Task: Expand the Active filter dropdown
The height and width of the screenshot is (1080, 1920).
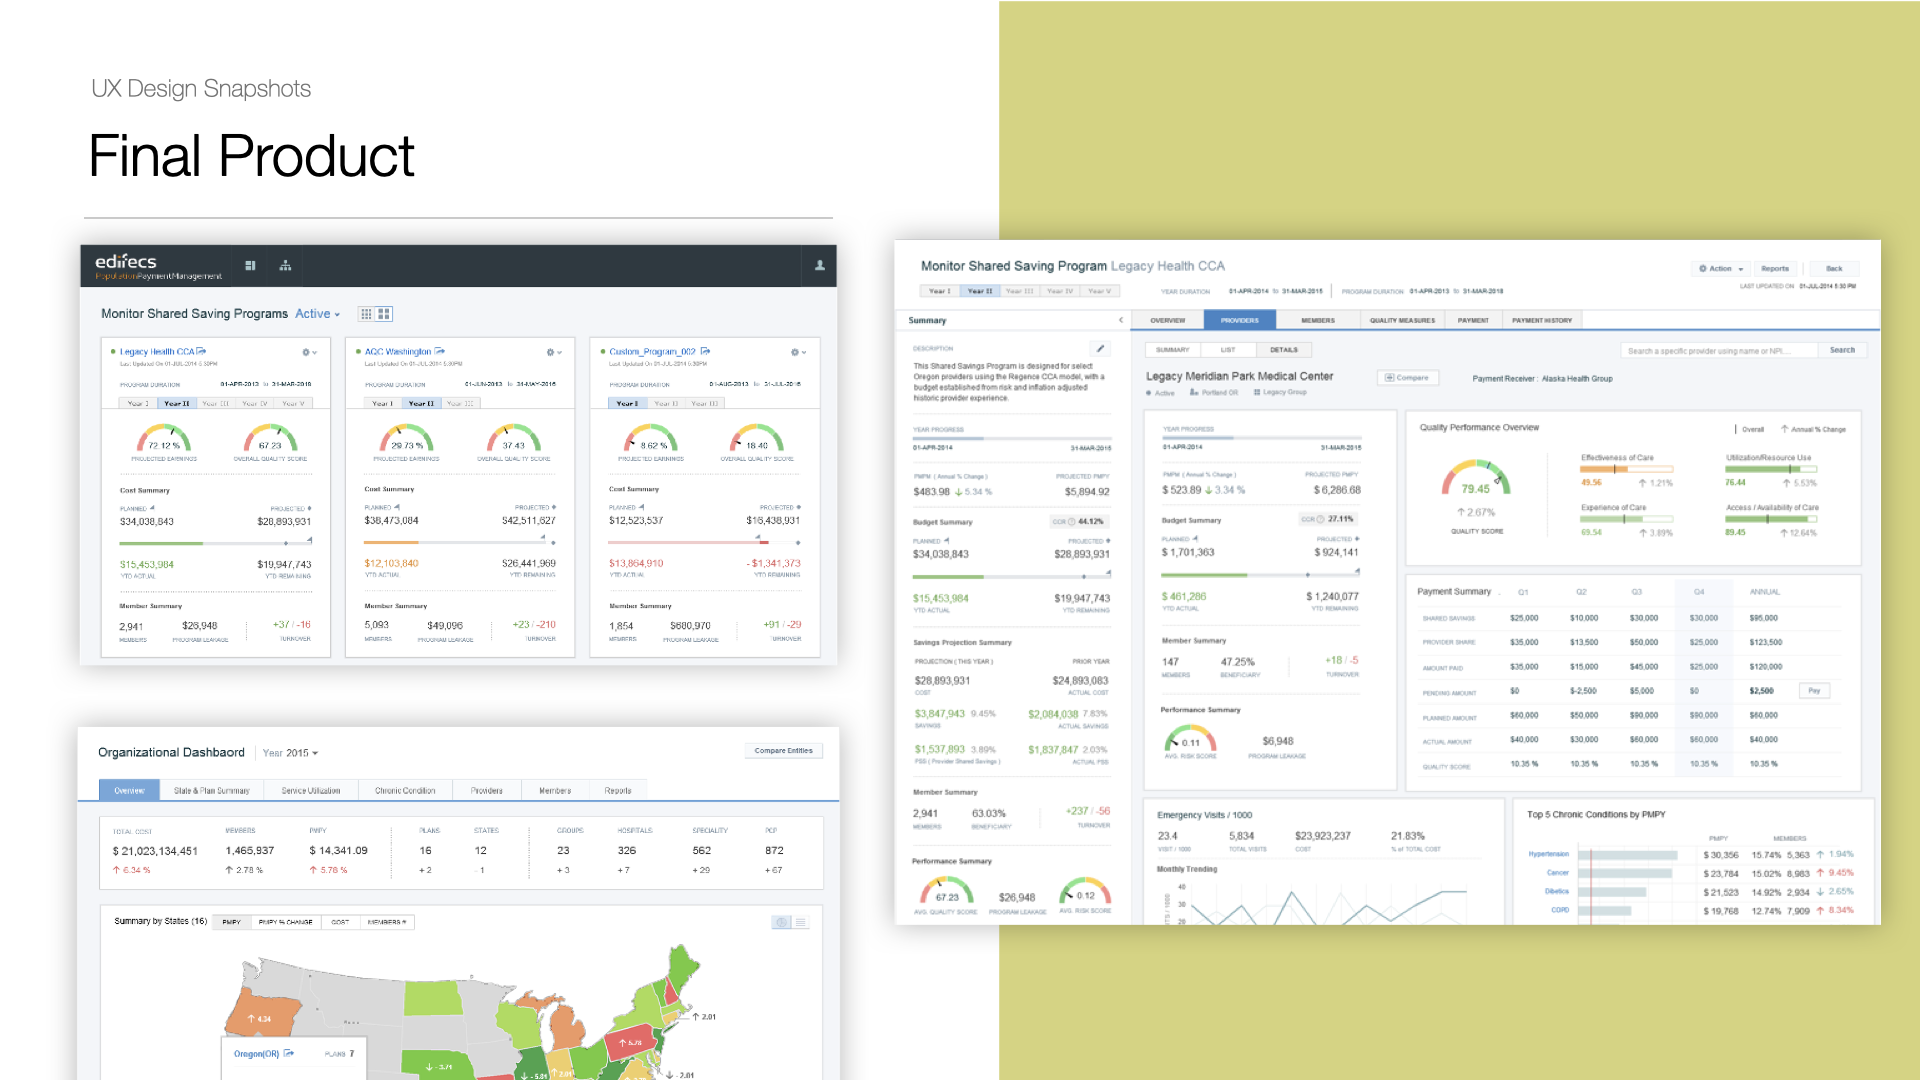Action: point(318,314)
